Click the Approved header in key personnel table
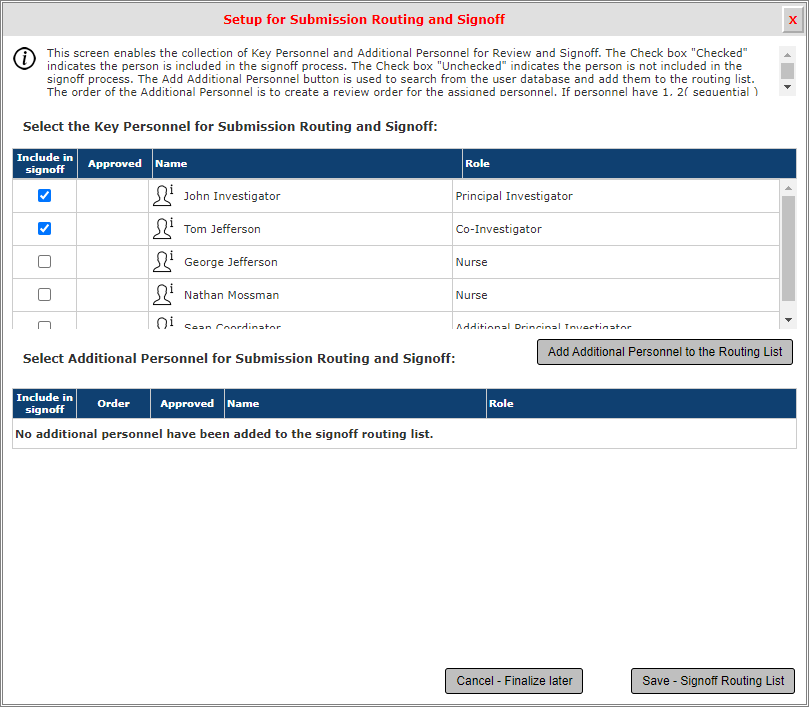The width and height of the screenshot is (809, 707). 115,164
